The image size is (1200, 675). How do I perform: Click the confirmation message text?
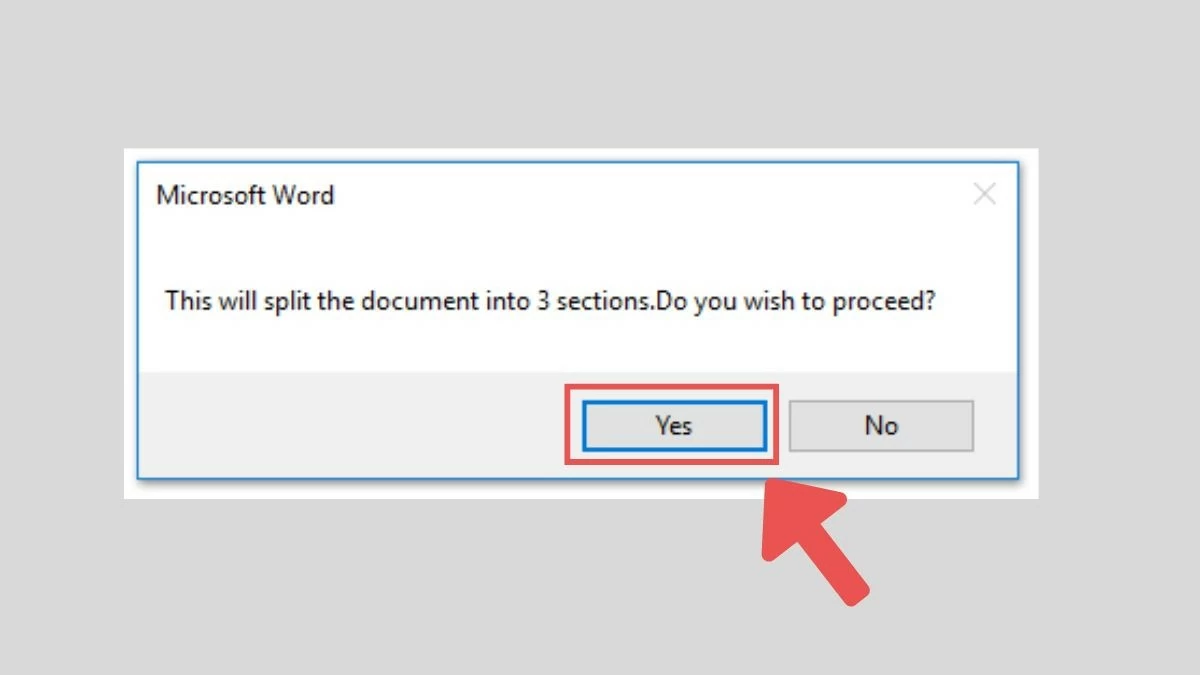tap(550, 301)
